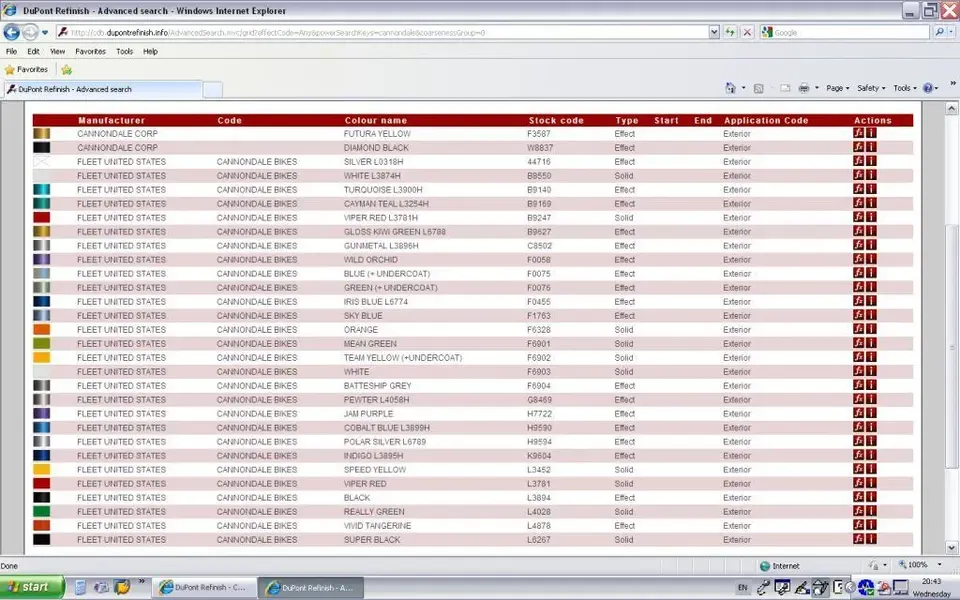This screenshot has height=600, width=960.
Task: Open a new blank tab
Action: click(212, 90)
